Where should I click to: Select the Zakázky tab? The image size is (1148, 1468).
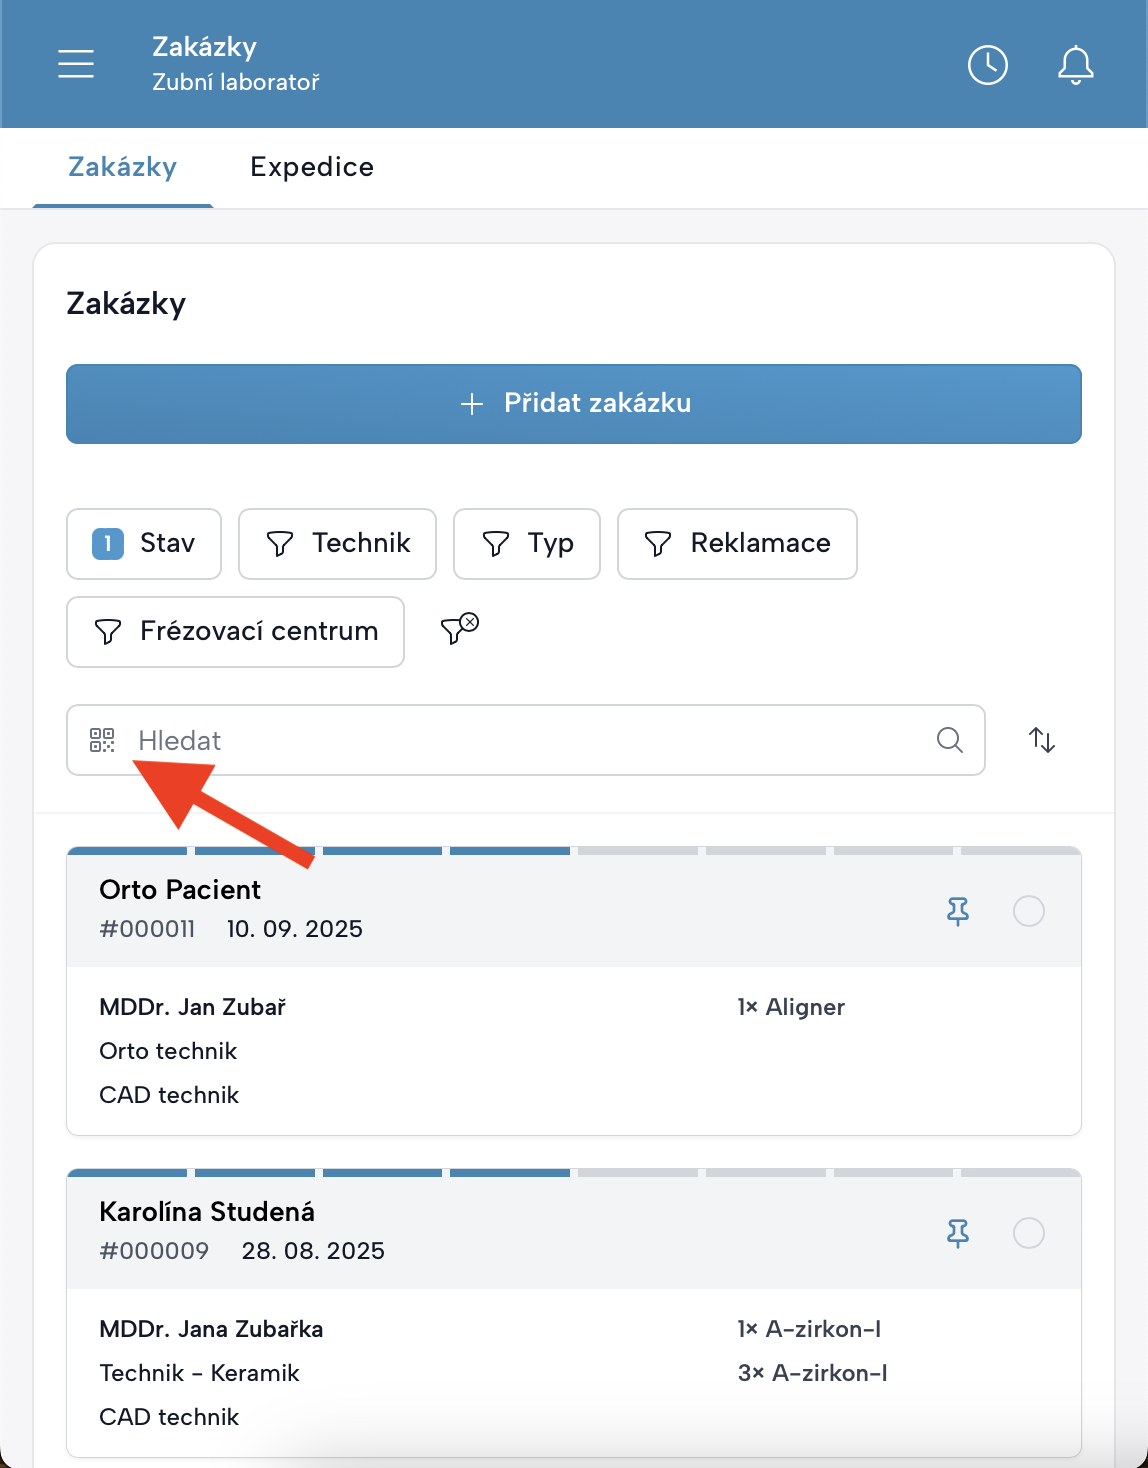click(122, 167)
